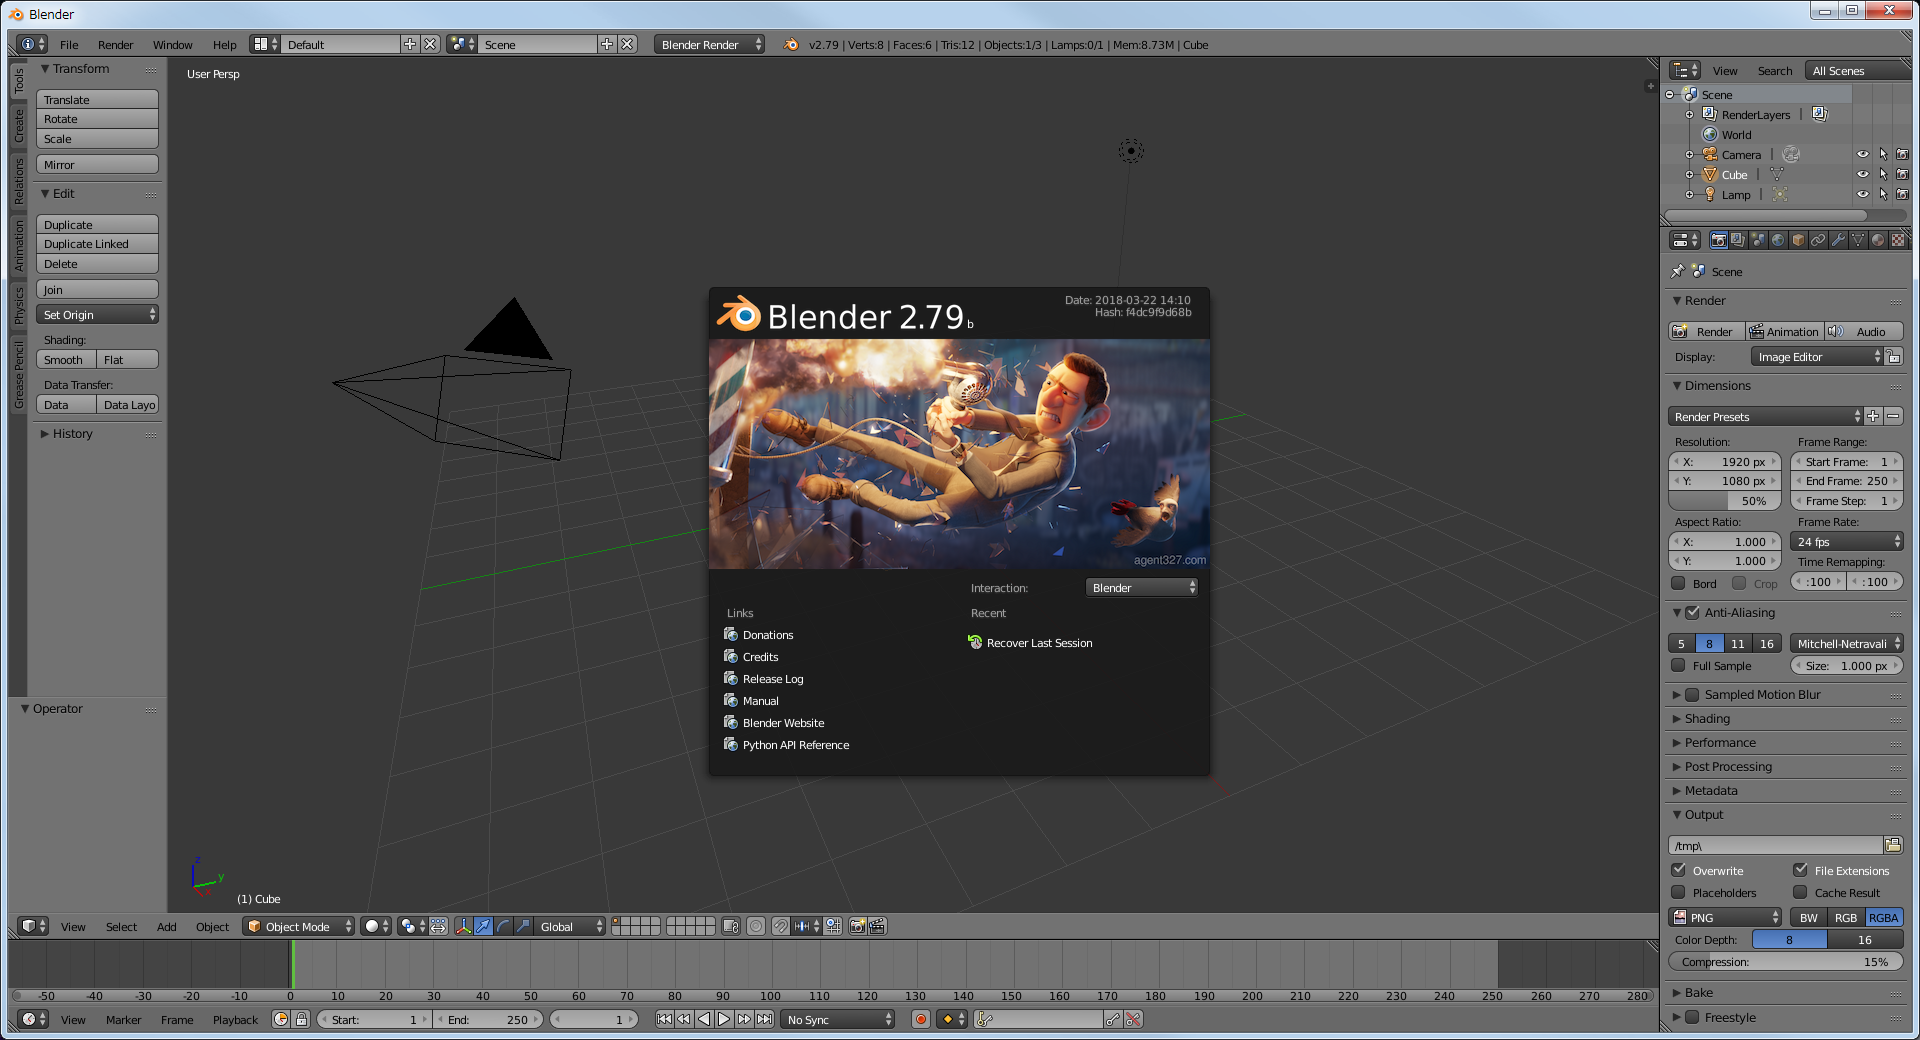Screen dimensions: 1920x1040
Task: Click the output path folder browse icon
Action: (x=1893, y=845)
